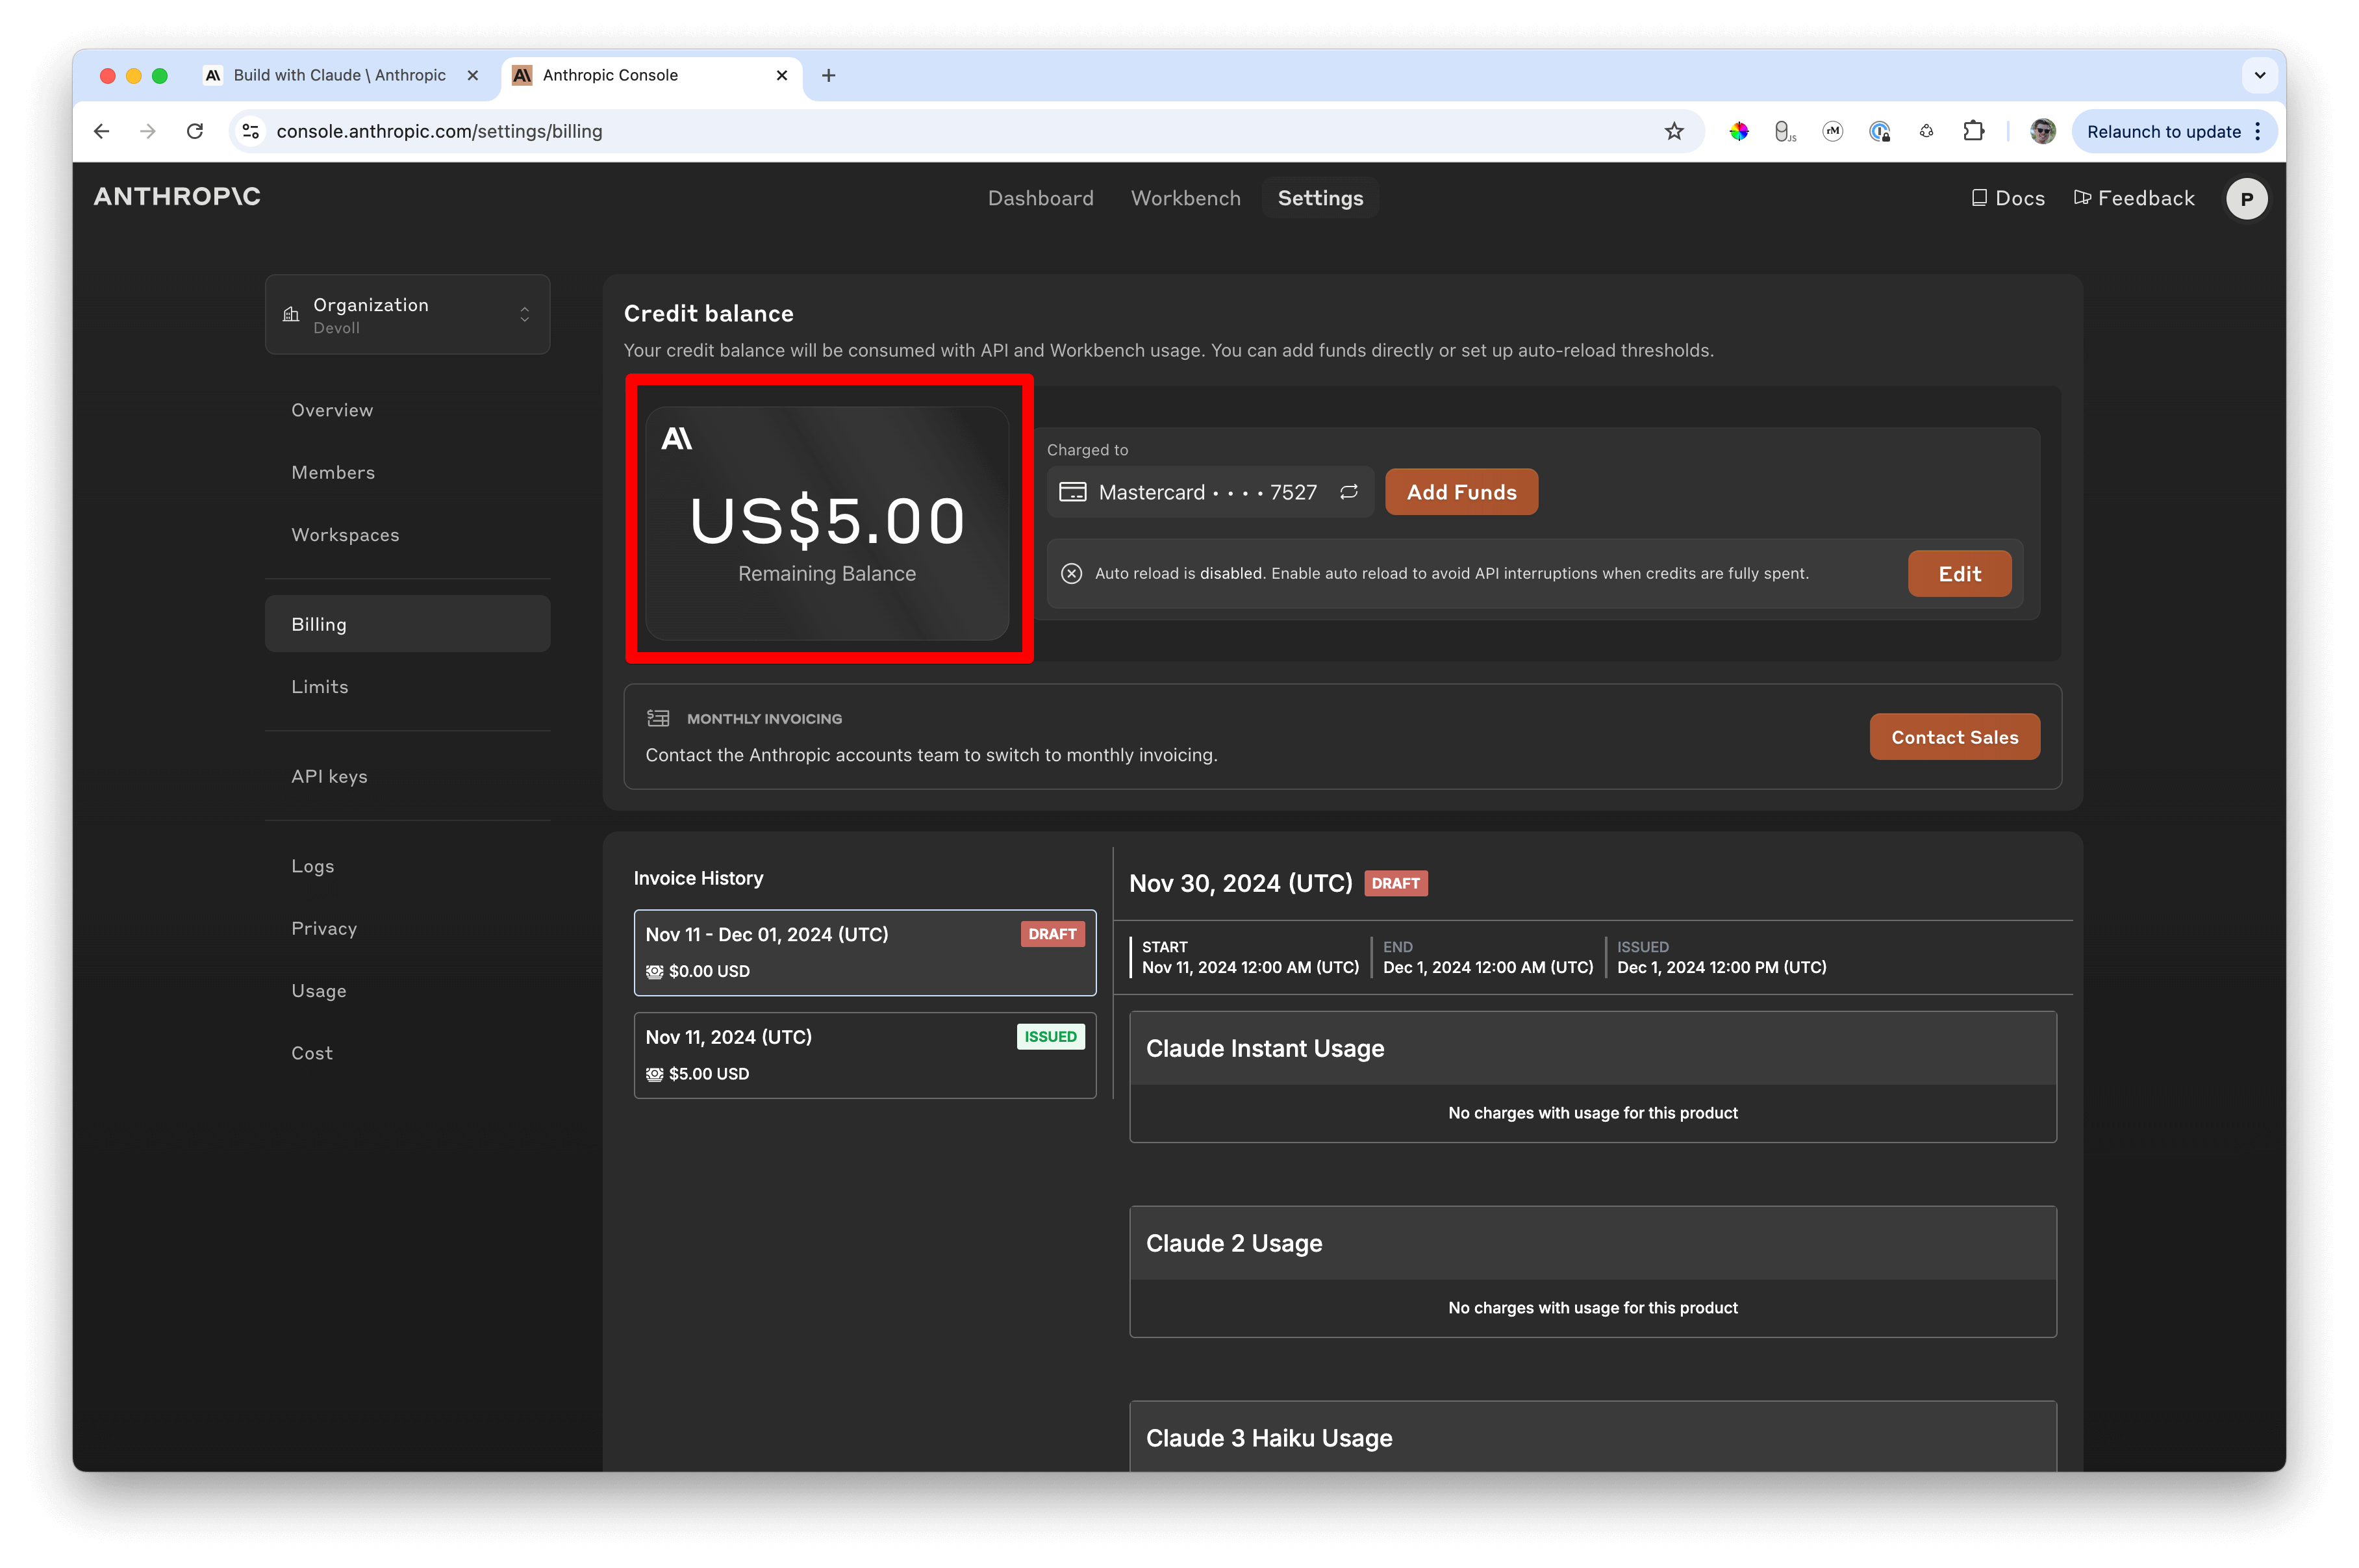Click the Claude Instant Usage heading

[x=1264, y=1048]
